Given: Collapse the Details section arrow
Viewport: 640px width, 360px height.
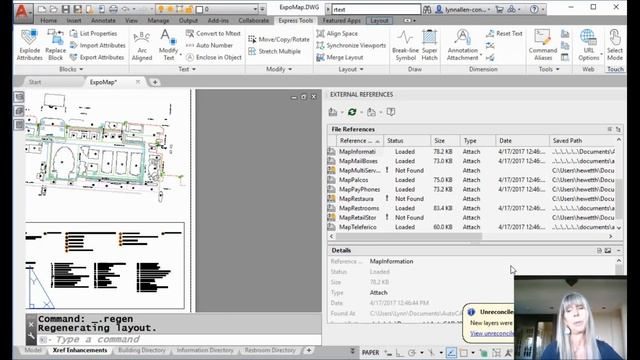Looking at the screenshot, I should coord(619,250).
